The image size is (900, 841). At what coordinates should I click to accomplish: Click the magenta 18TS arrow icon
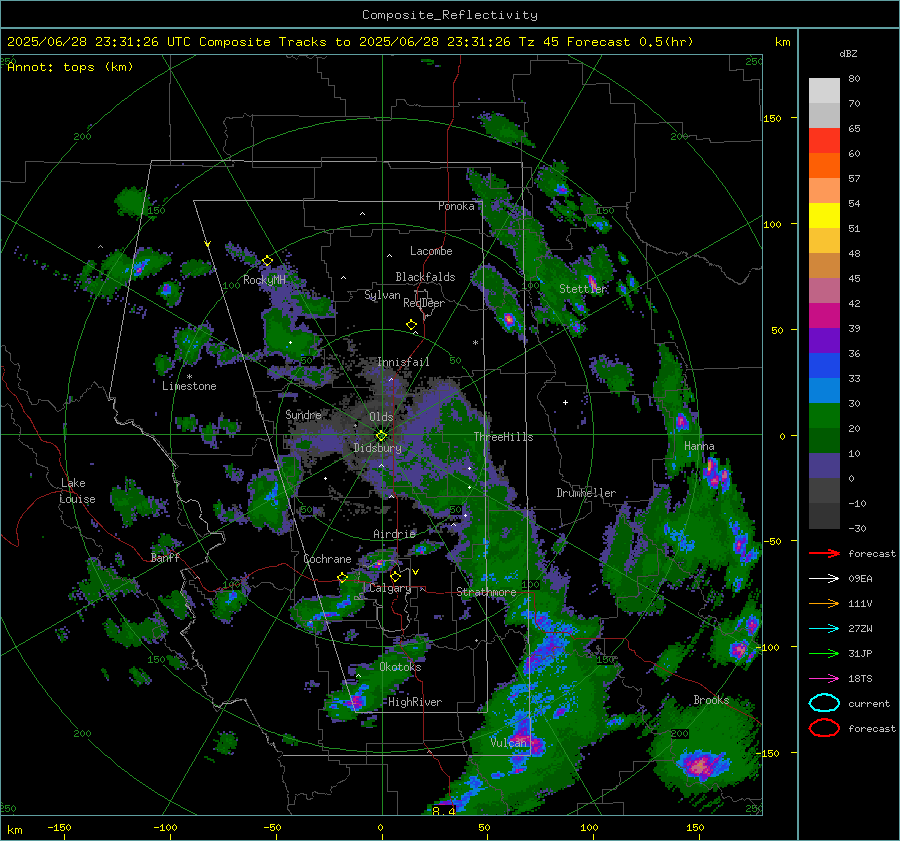coord(824,679)
